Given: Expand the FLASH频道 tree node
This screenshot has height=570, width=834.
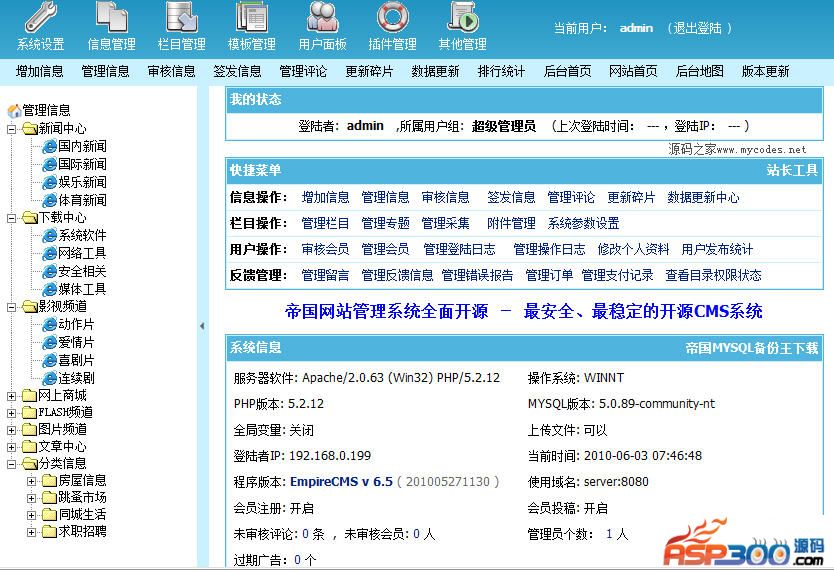Looking at the screenshot, I should [11, 413].
